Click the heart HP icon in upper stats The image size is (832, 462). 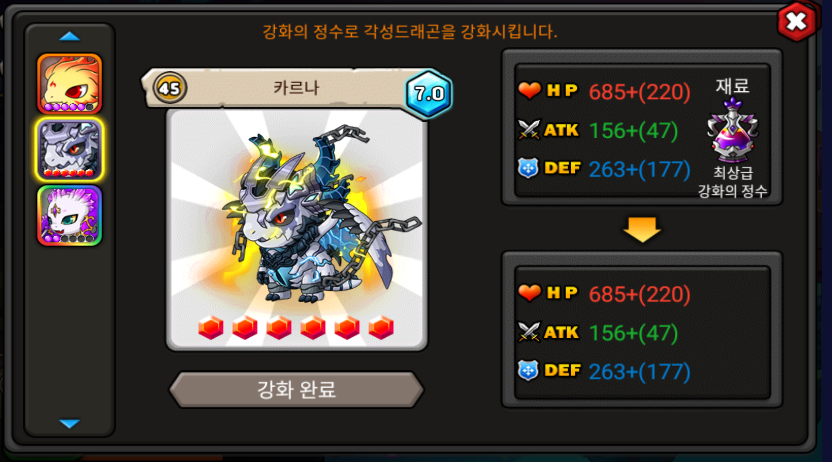[x=529, y=91]
